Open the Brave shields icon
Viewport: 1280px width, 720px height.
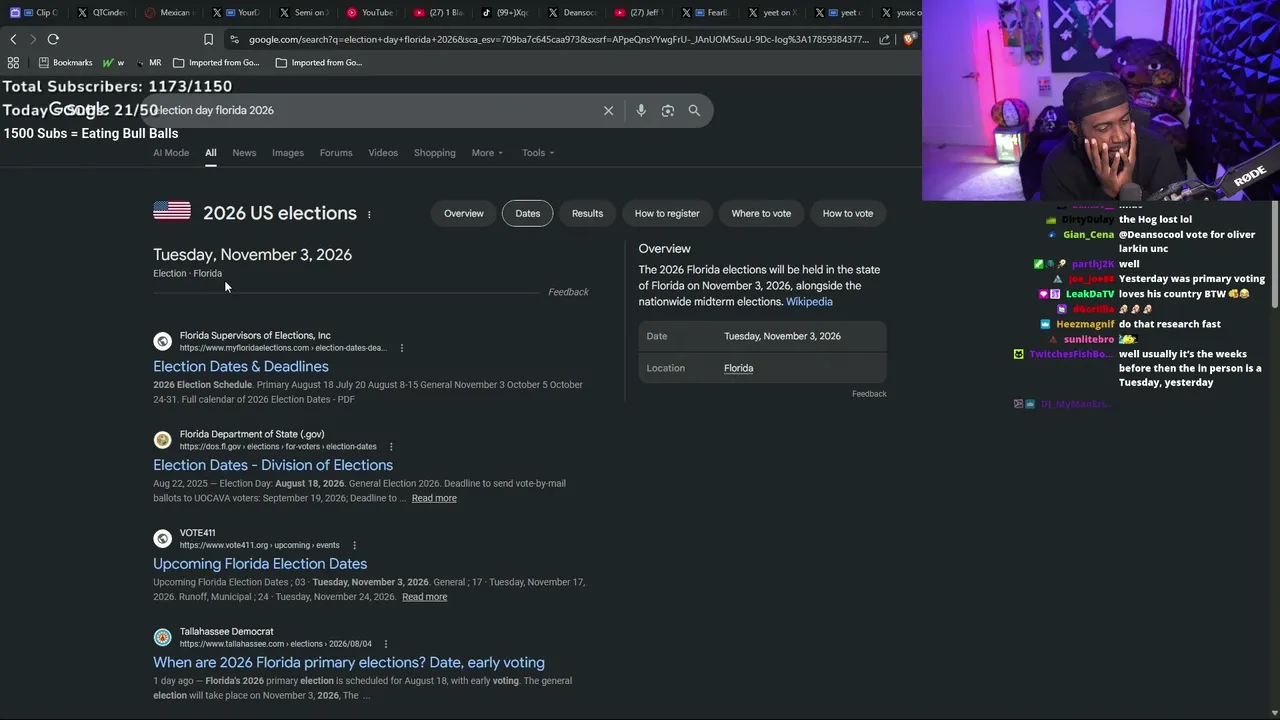tap(909, 39)
